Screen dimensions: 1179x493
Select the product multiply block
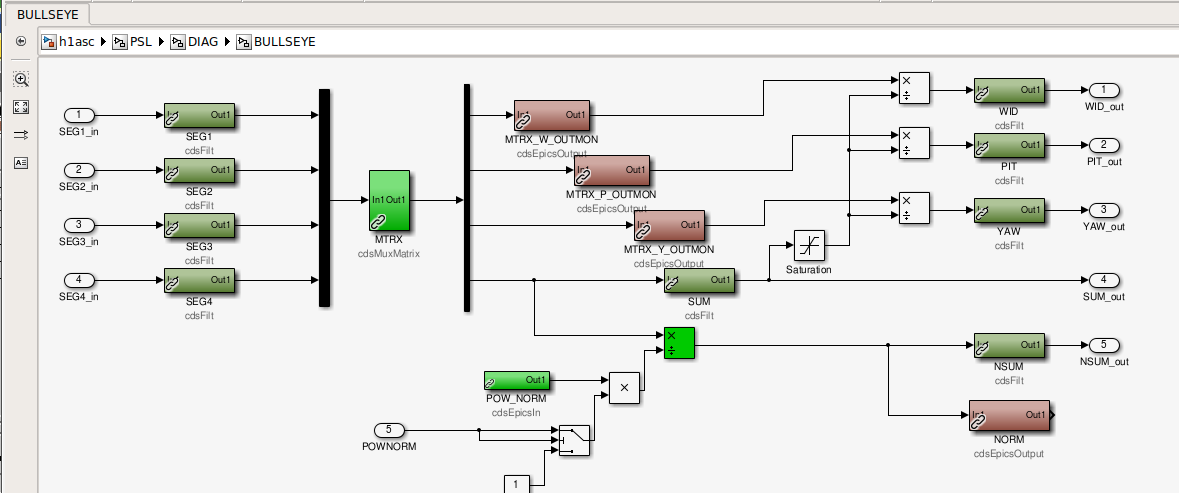click(x=624, y=388)
